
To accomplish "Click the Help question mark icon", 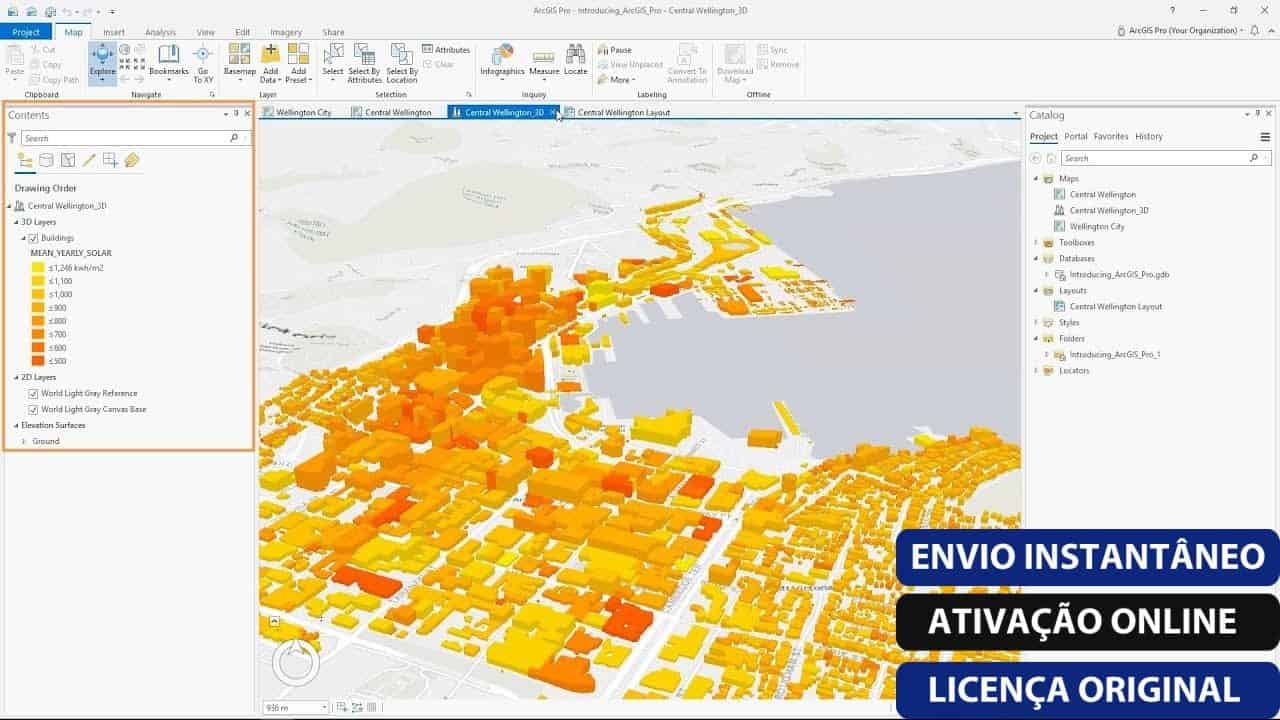I will pos(1172,10).
